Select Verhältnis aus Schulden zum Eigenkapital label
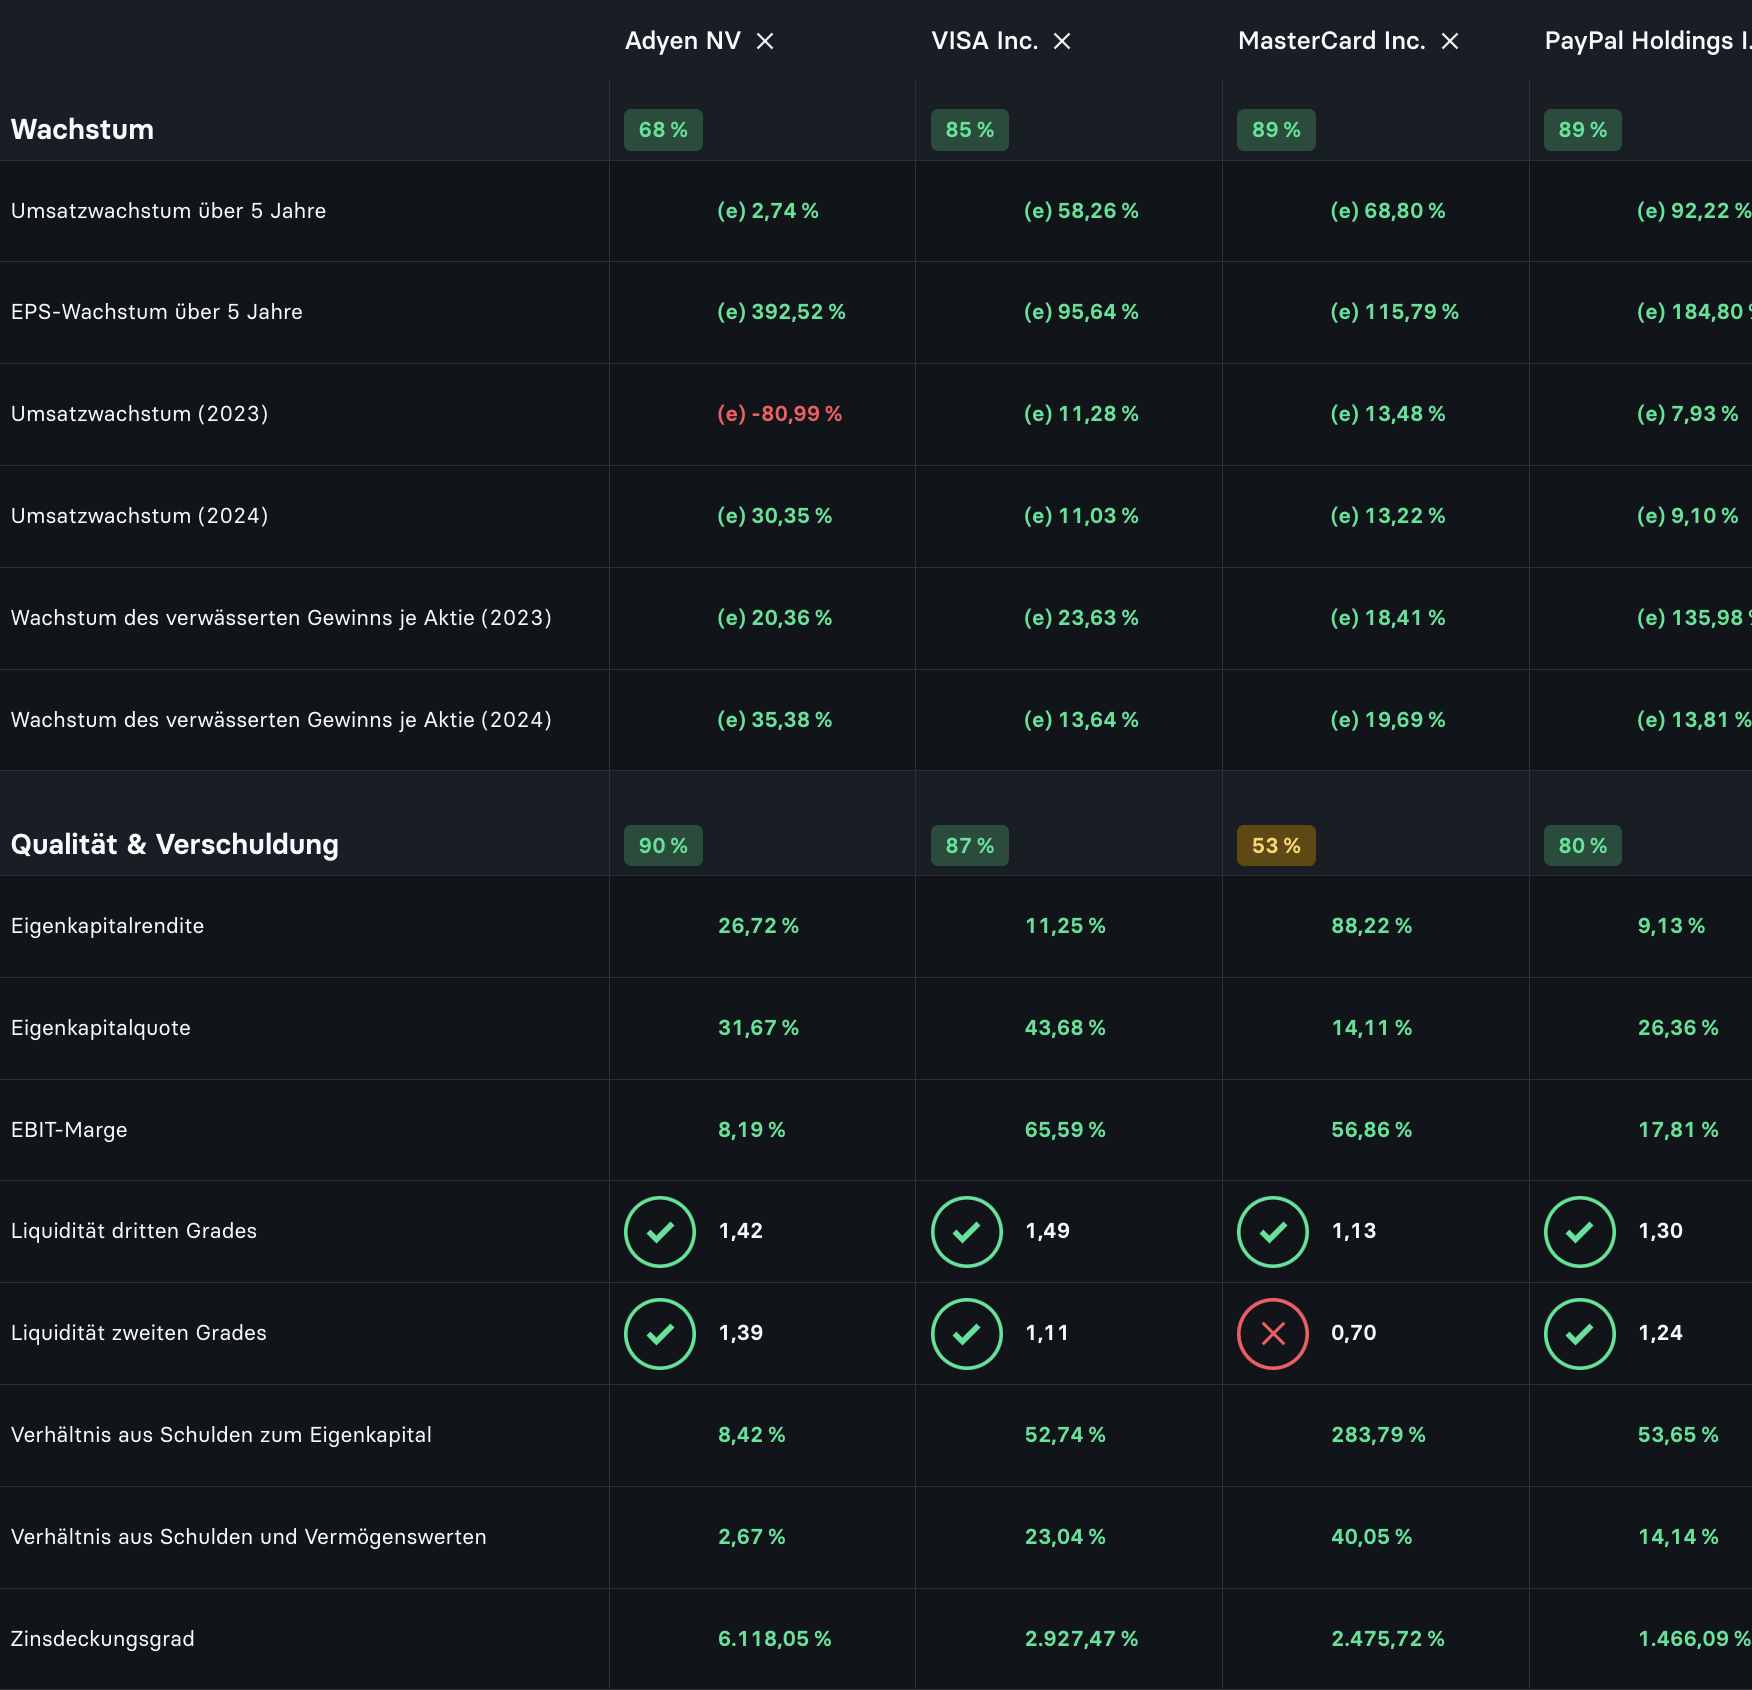1752x1690 pixels. pos(221,1435)
